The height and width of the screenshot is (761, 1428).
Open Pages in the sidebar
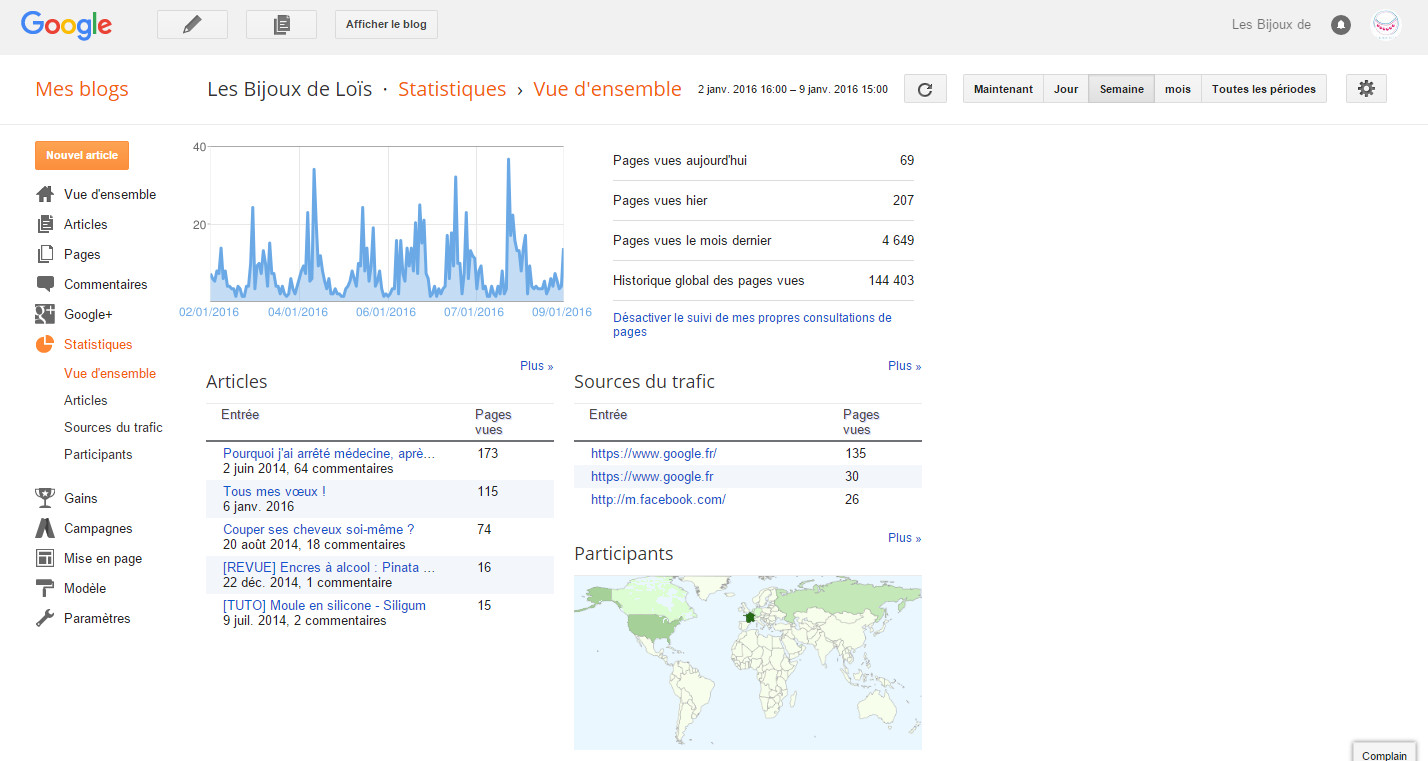click(x=82, y=254)
